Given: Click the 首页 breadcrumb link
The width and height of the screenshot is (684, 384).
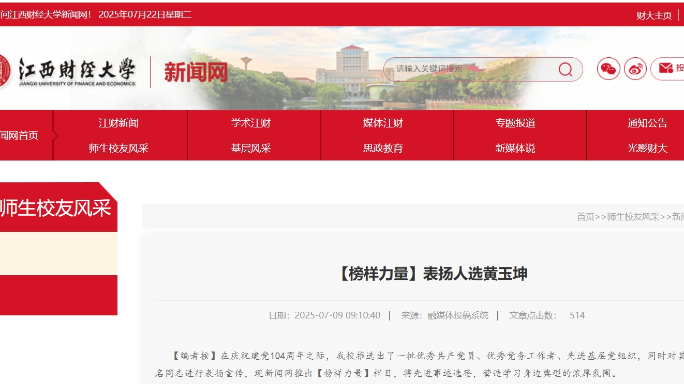Looking at the screenshot, I should (585, 216).
